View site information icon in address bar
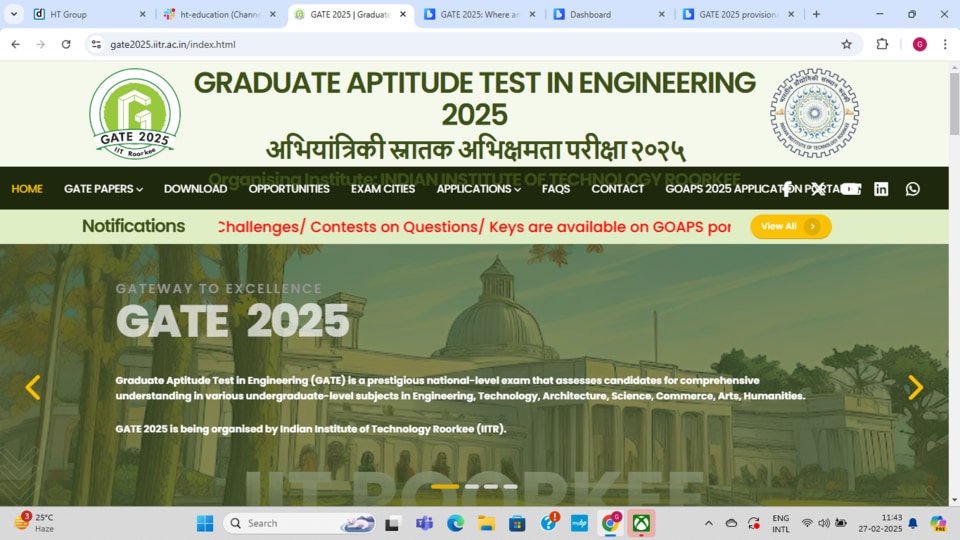The width and height of the screenshot is (960, 540). tap(96, 44)
